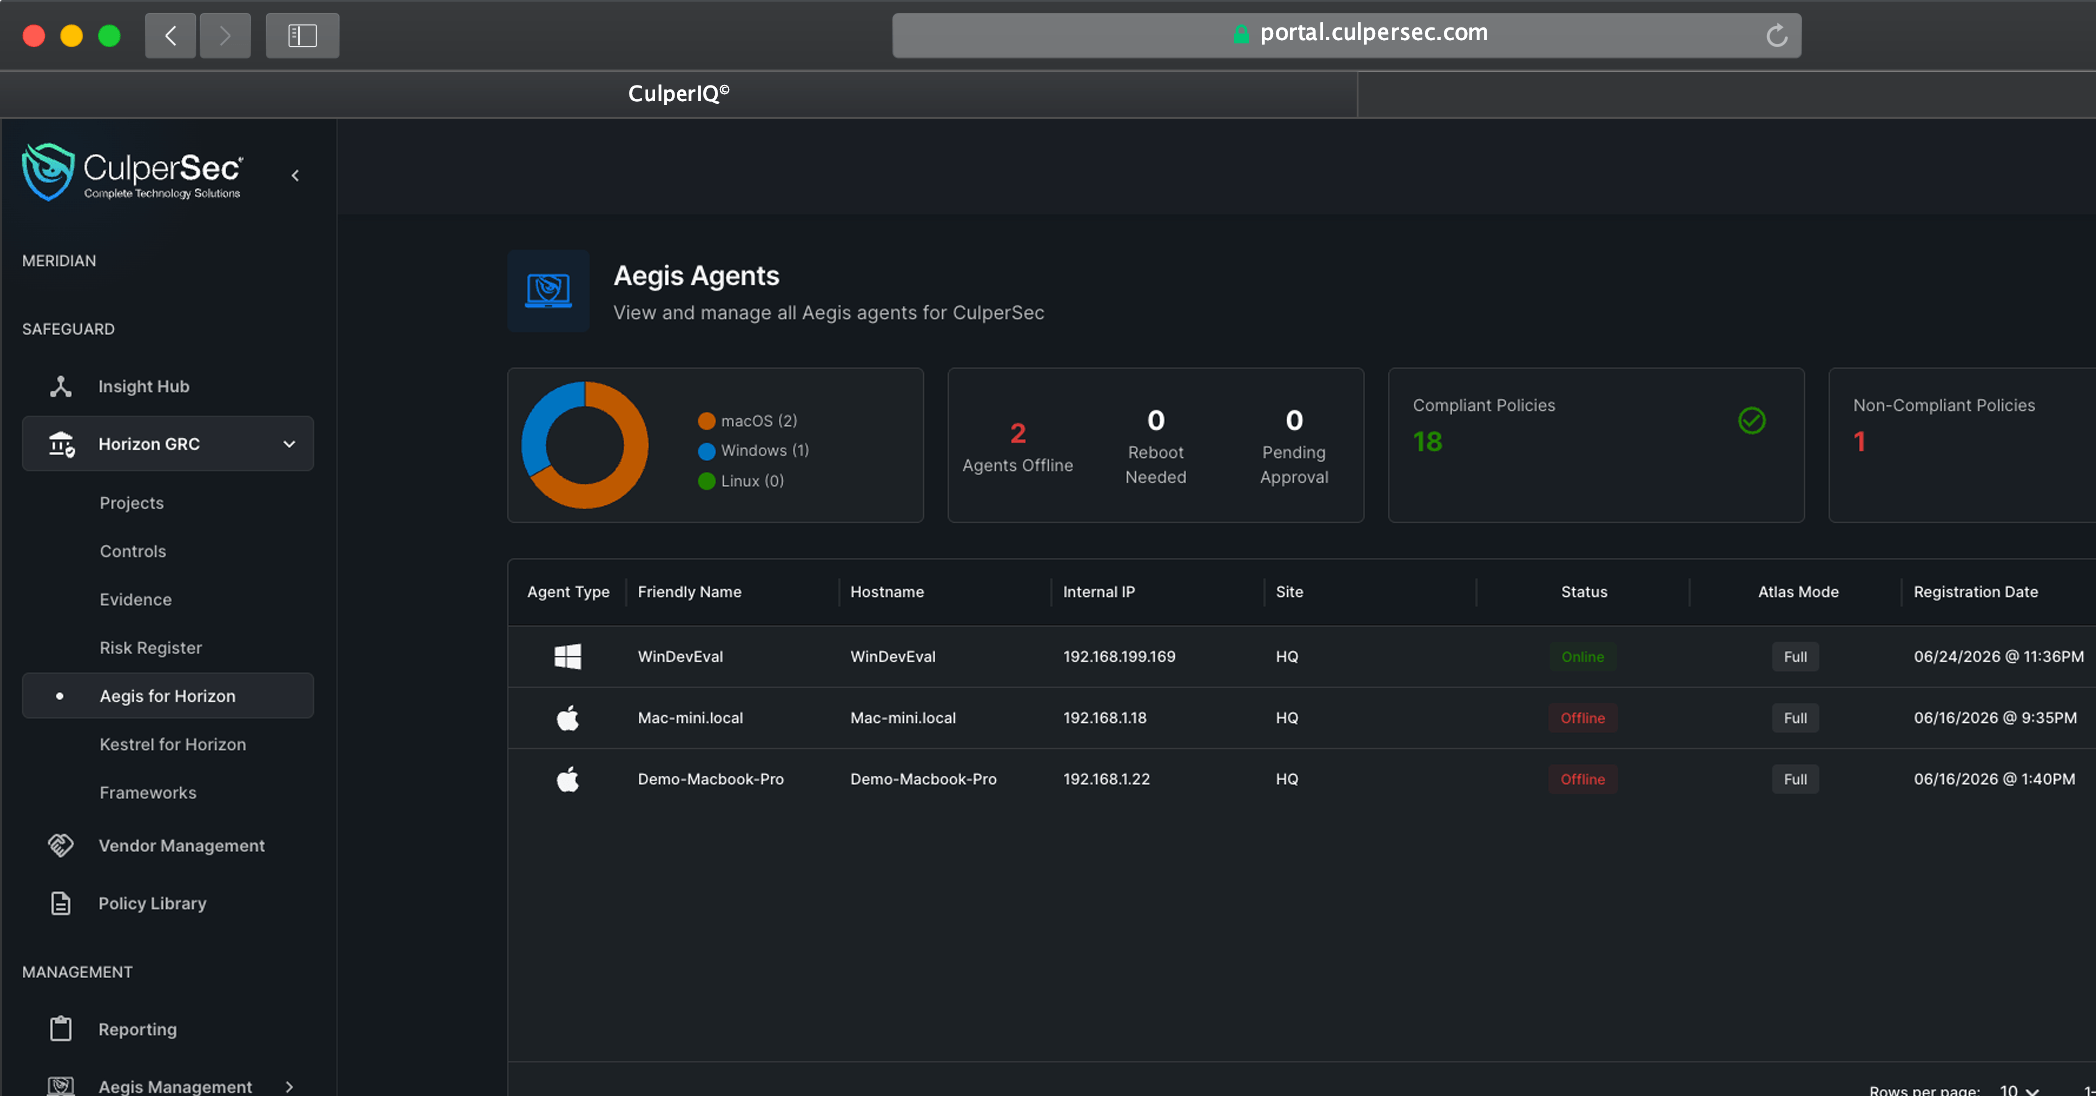
Task: Click the browser back arrow button
Action: pos(170,36)
